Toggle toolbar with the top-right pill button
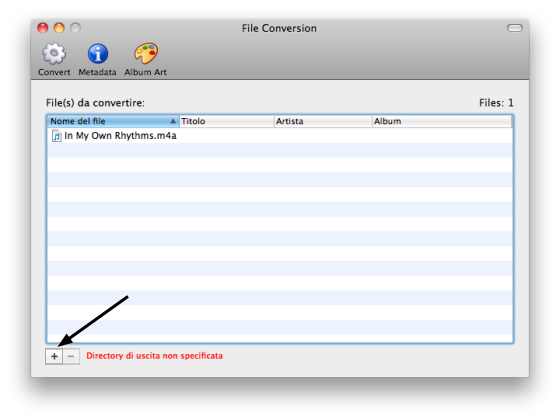Image resolution: width=560 pixels, height=420 pixels. (x=515, y=28)
